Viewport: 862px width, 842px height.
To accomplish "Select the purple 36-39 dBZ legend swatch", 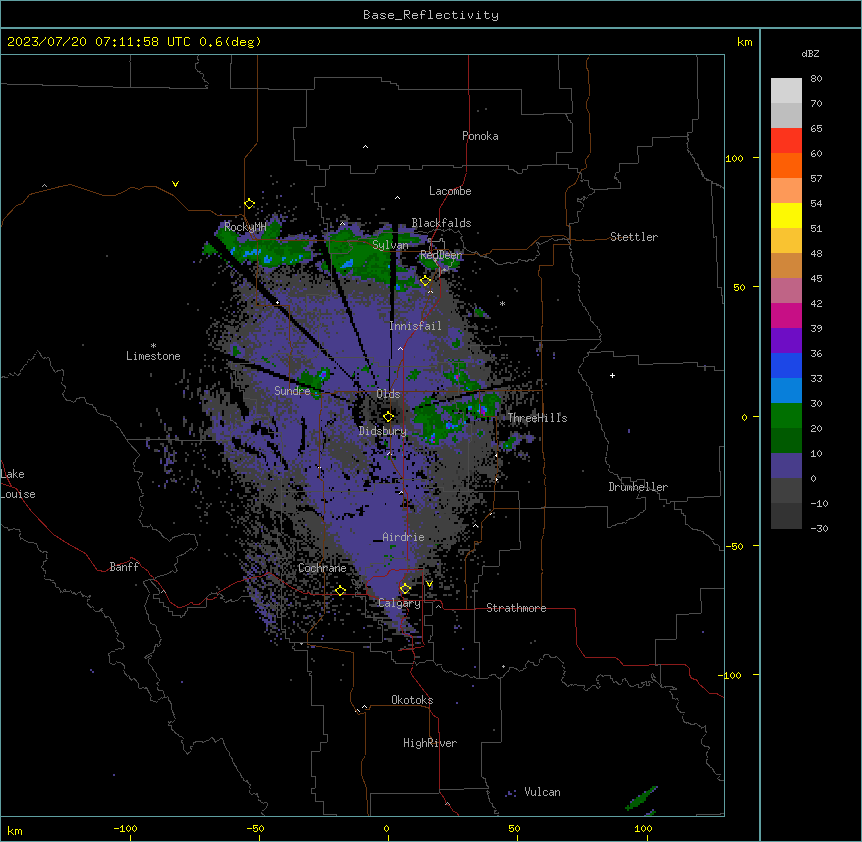I will (x=786, y=341).
